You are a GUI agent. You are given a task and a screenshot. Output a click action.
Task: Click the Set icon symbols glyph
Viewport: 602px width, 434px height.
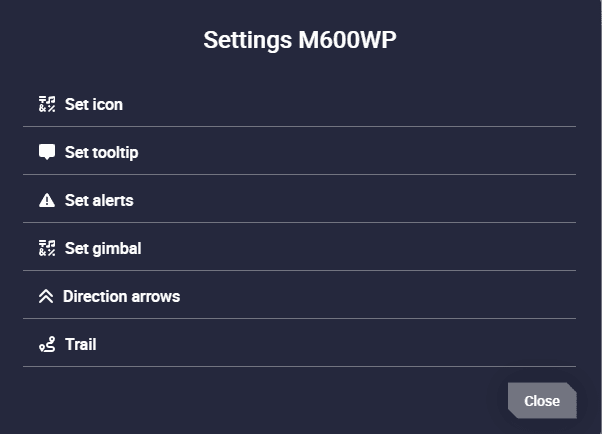tap(47, 104)
